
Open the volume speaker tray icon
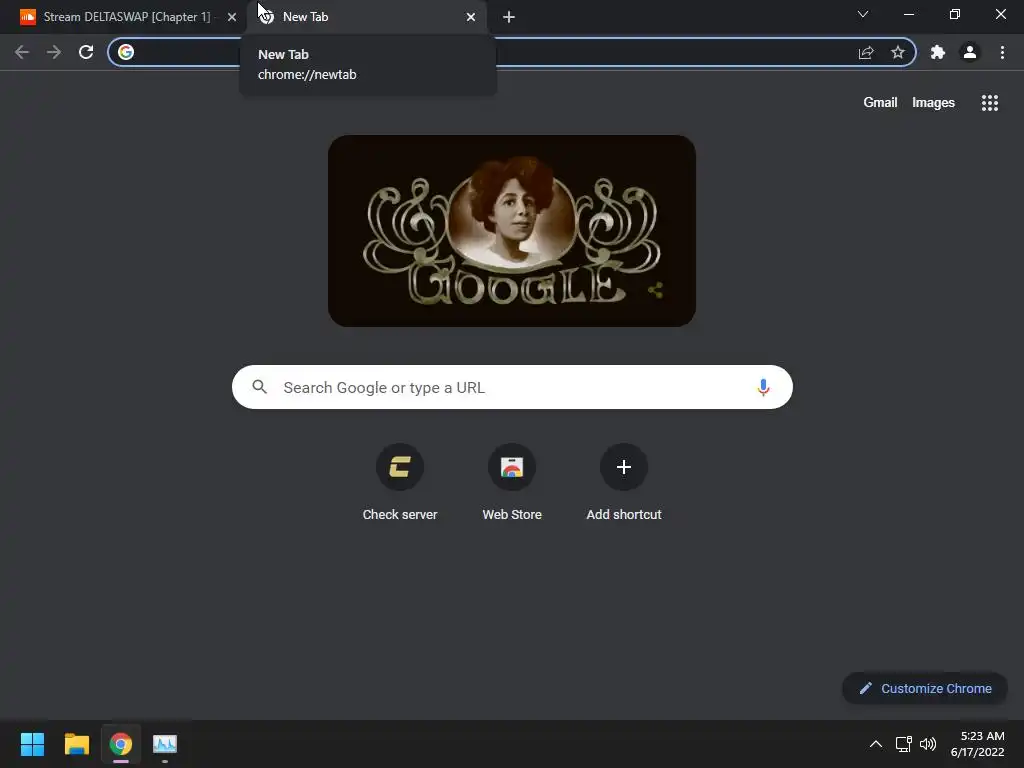point(927,744)
